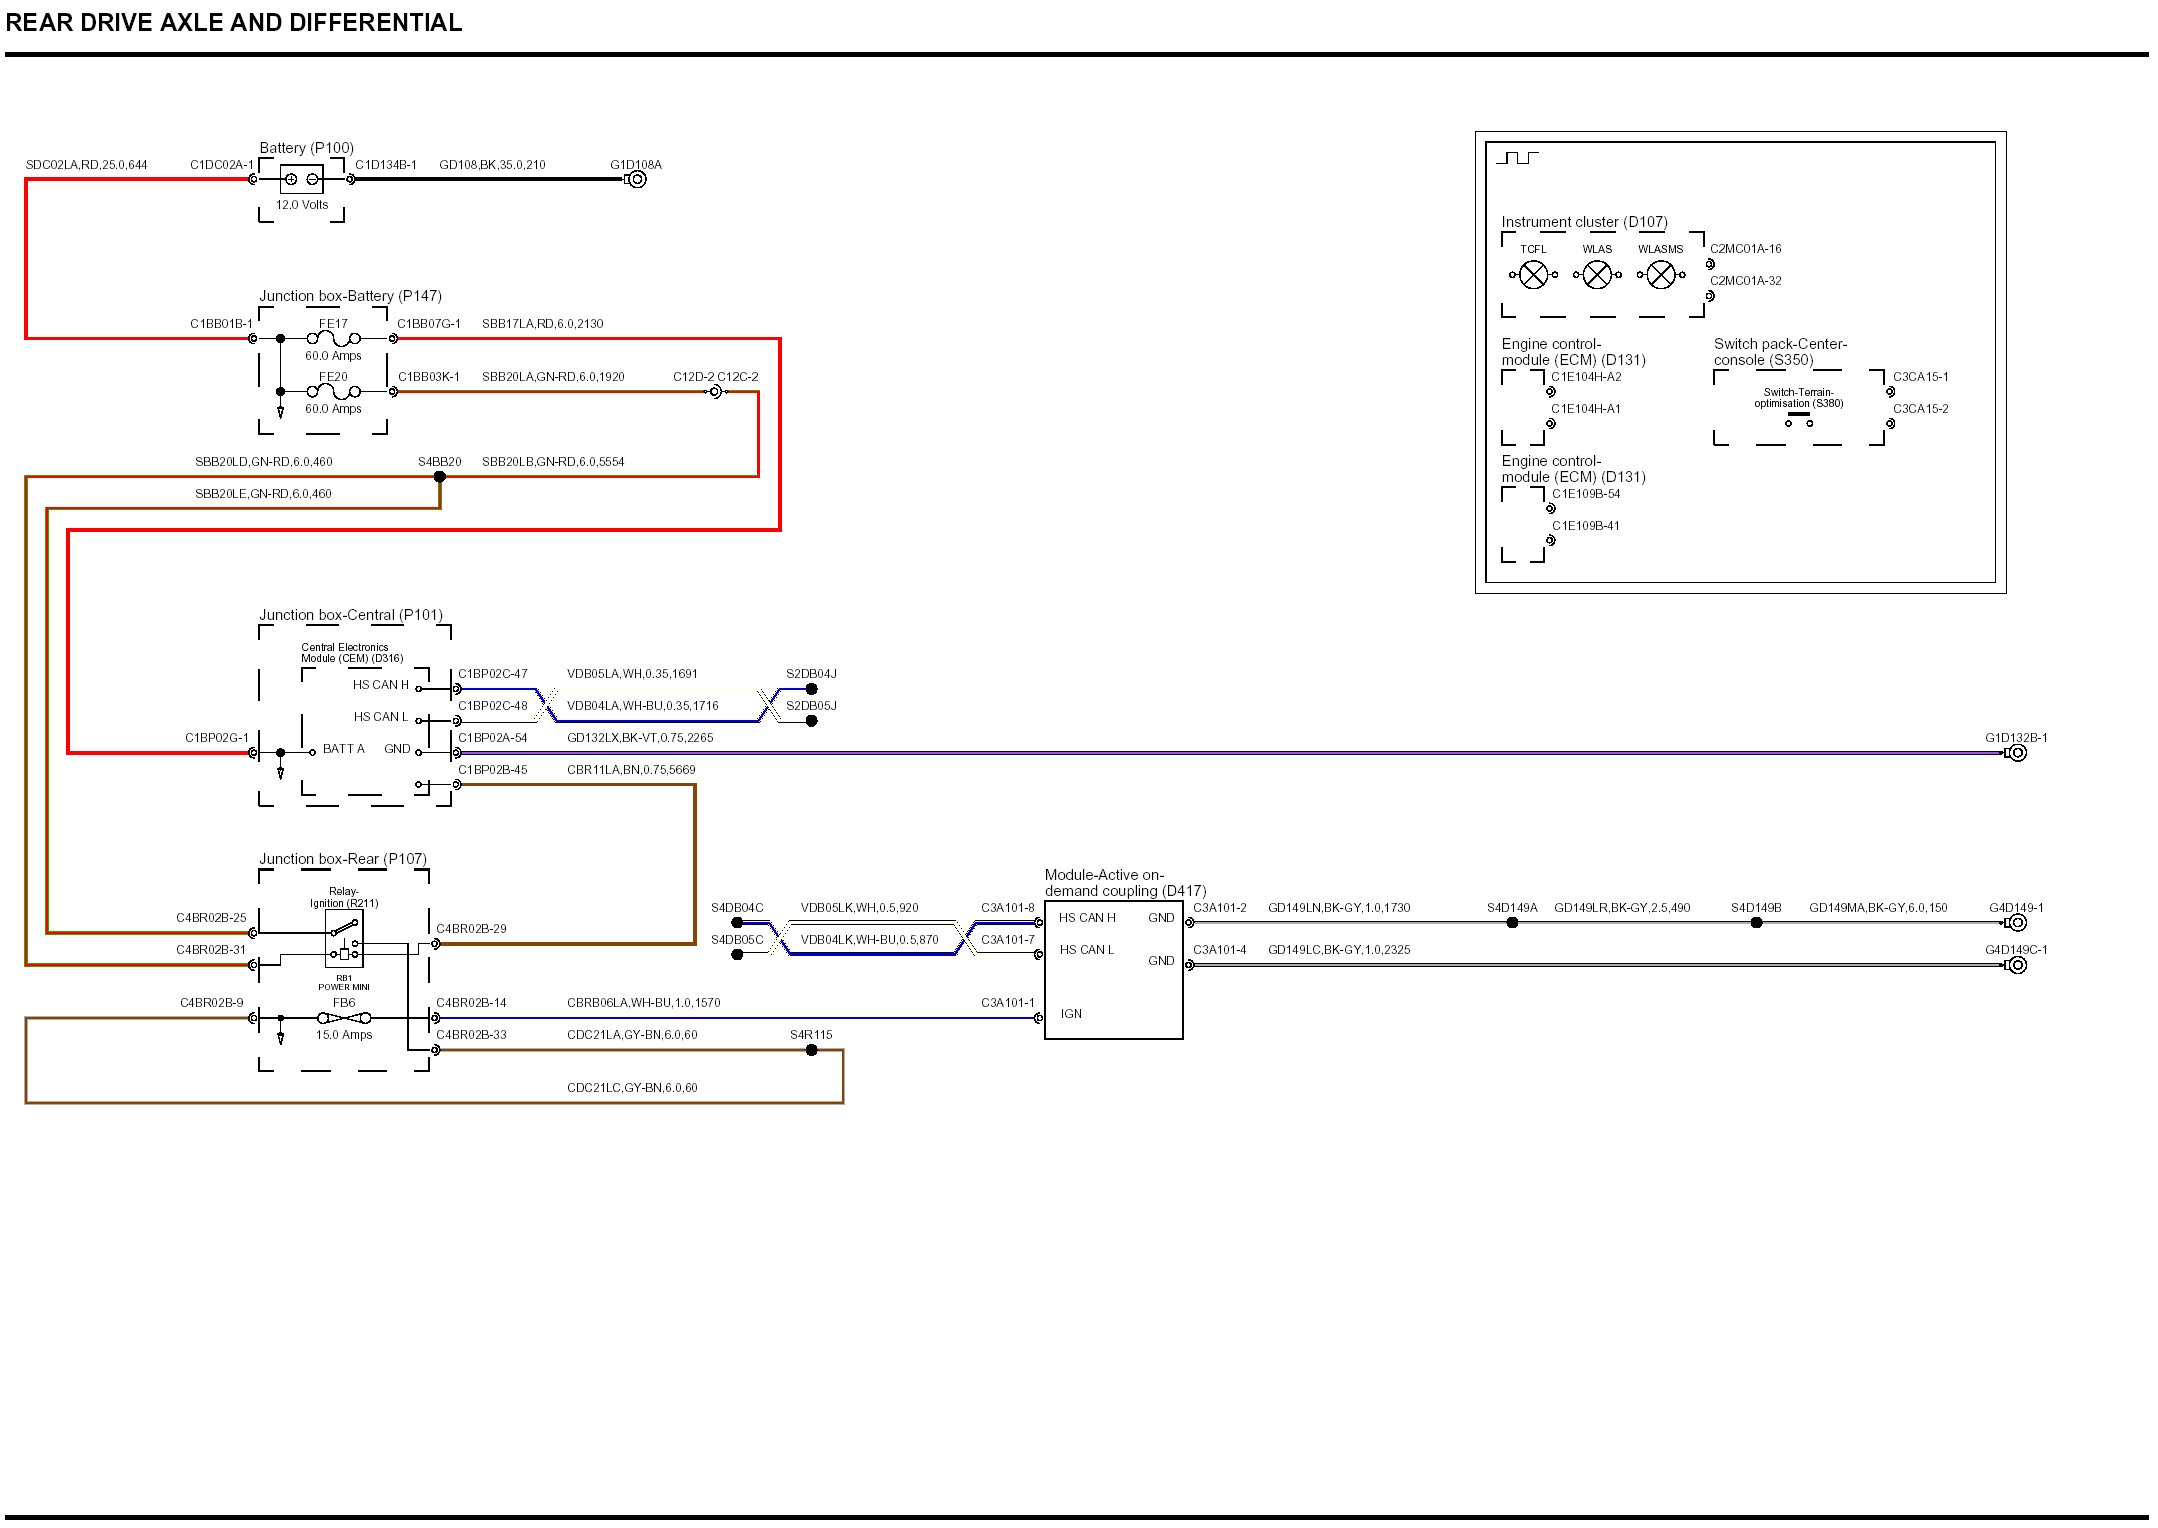The height and width of the screenshot is (1528, 2158).
Task: Click the Ignition relay R211 symbol
Action: 344,940
